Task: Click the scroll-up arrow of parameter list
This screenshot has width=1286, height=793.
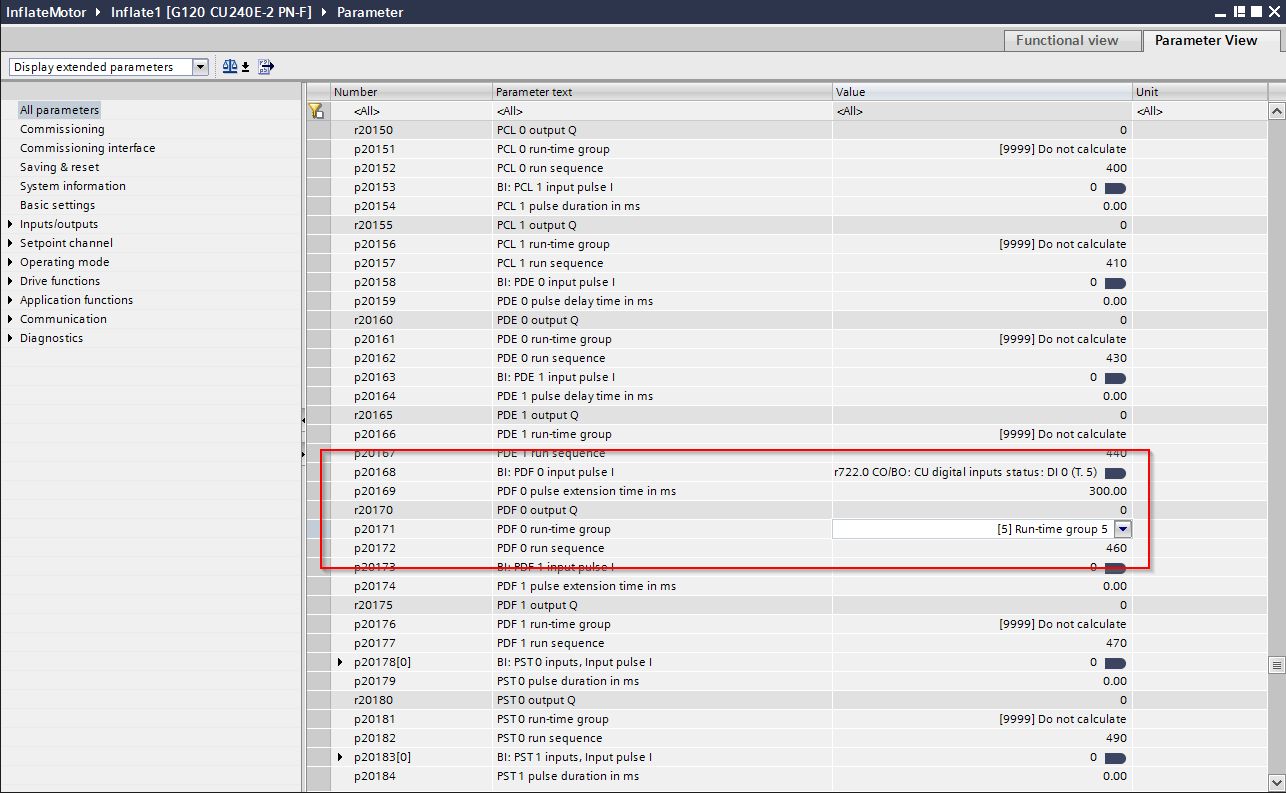Action: 1276,109
